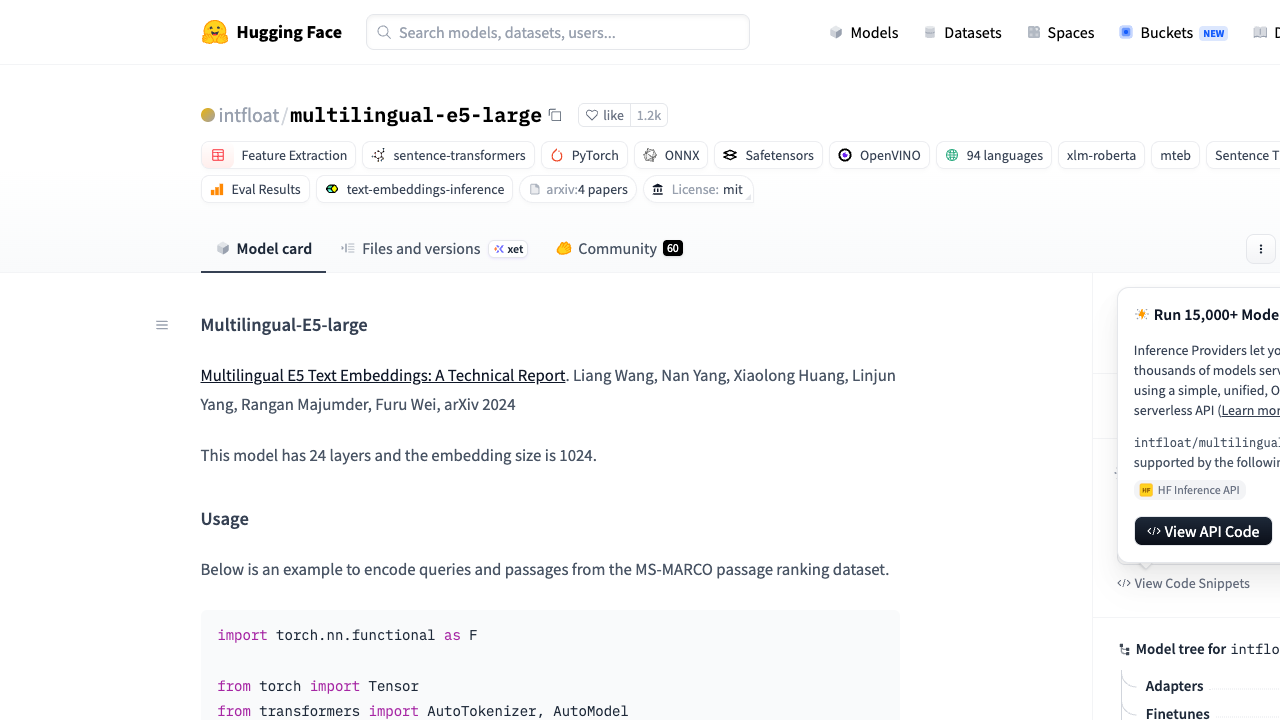Select the License mit tag
Screen dimensions: 1280x720
coord(698,189)
